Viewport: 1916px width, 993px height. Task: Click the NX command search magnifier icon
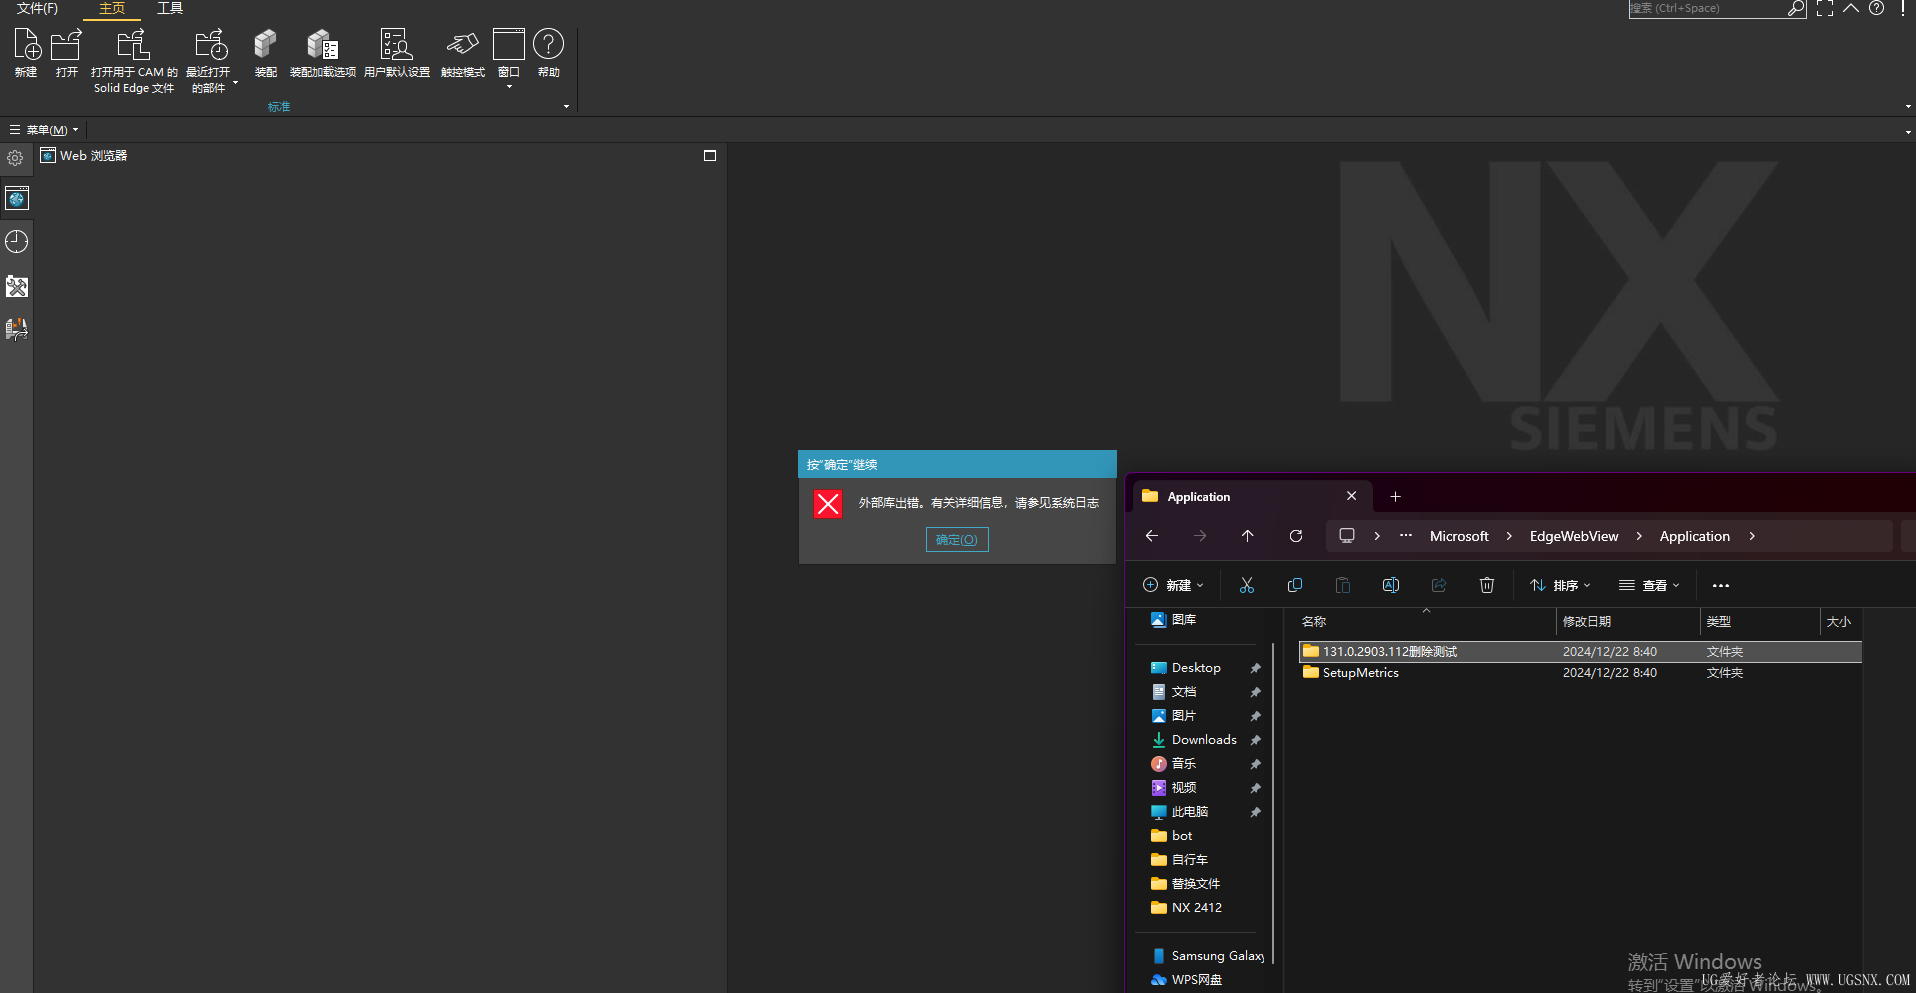[1796, 9]
